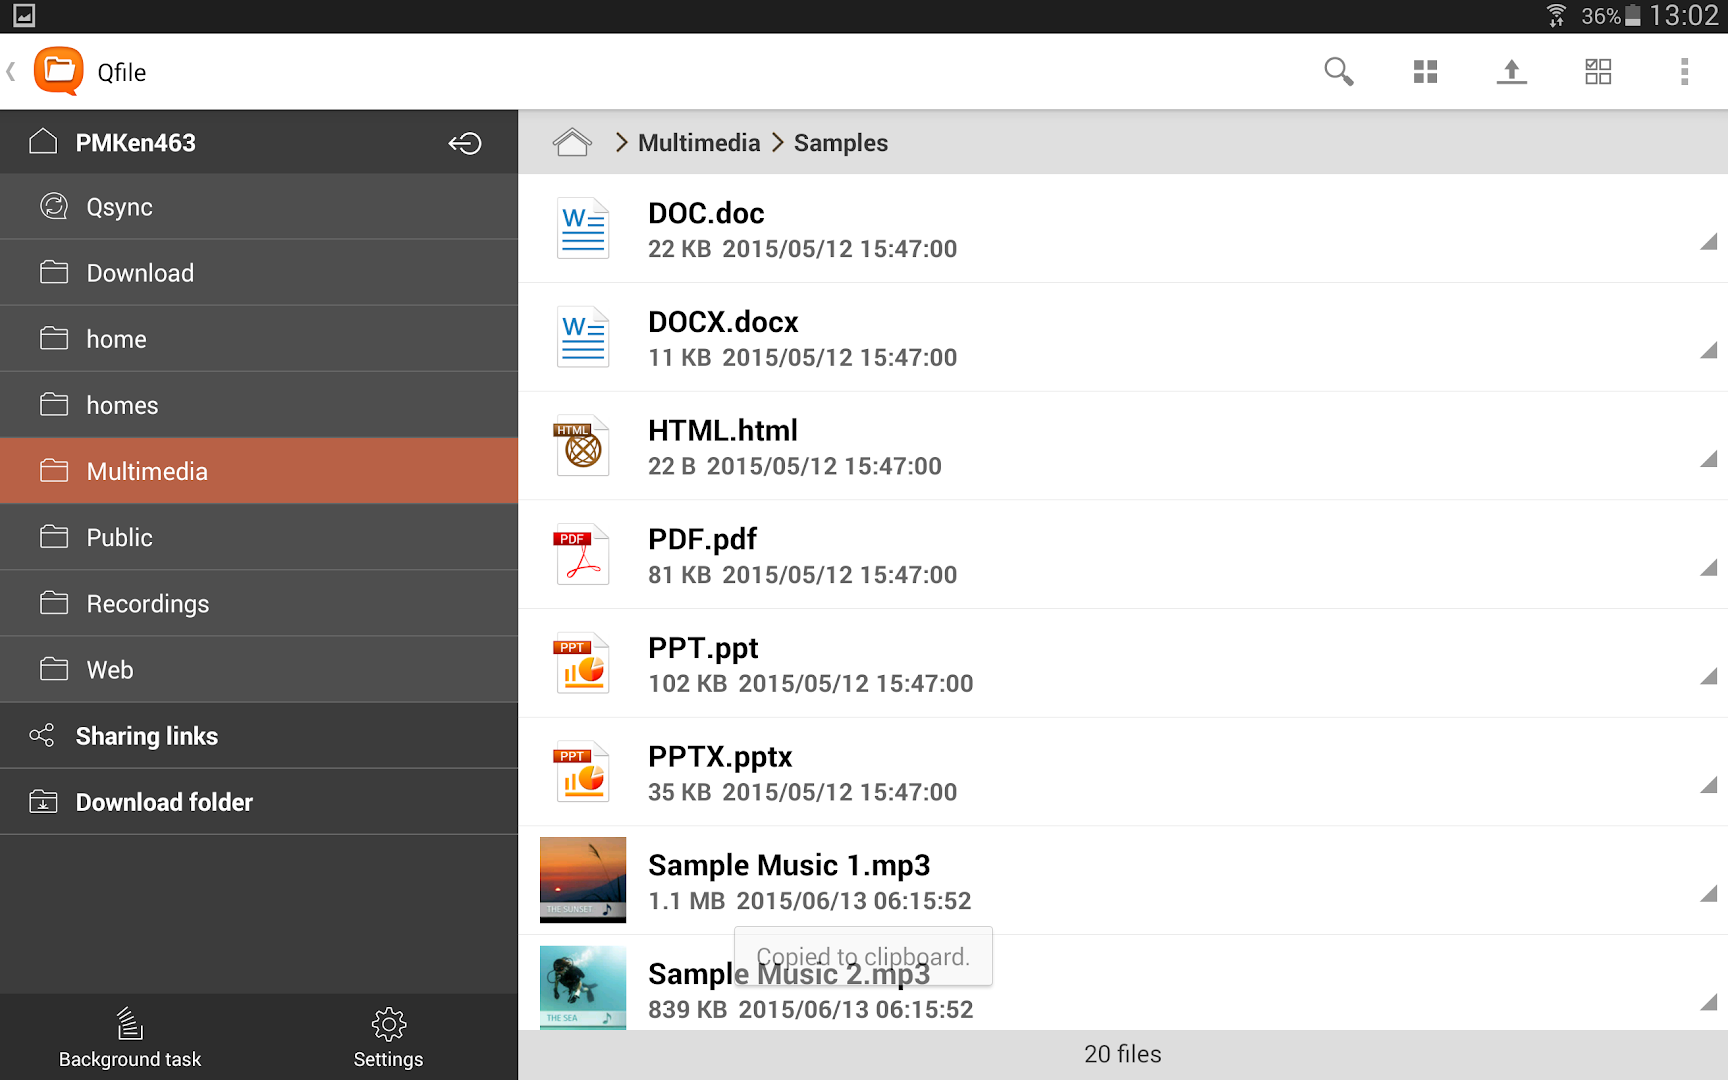This screenshot has width=1728, height=1080.
Task: Expand options arrow for Sample Music 2.mp3
Action: pyautogui.click(x=1708, y=1003)
